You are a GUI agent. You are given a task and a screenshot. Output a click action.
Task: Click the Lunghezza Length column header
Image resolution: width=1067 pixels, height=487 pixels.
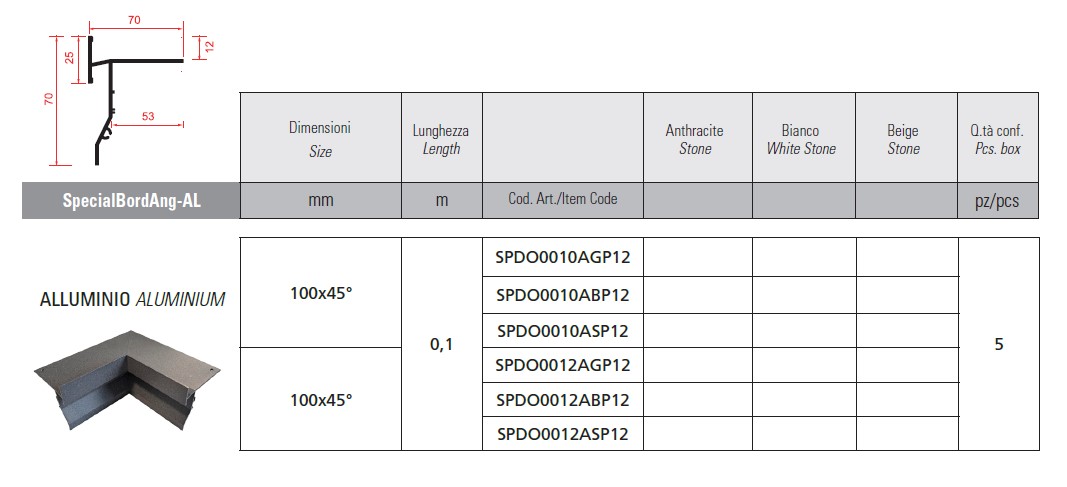click(x=441, y=139)
